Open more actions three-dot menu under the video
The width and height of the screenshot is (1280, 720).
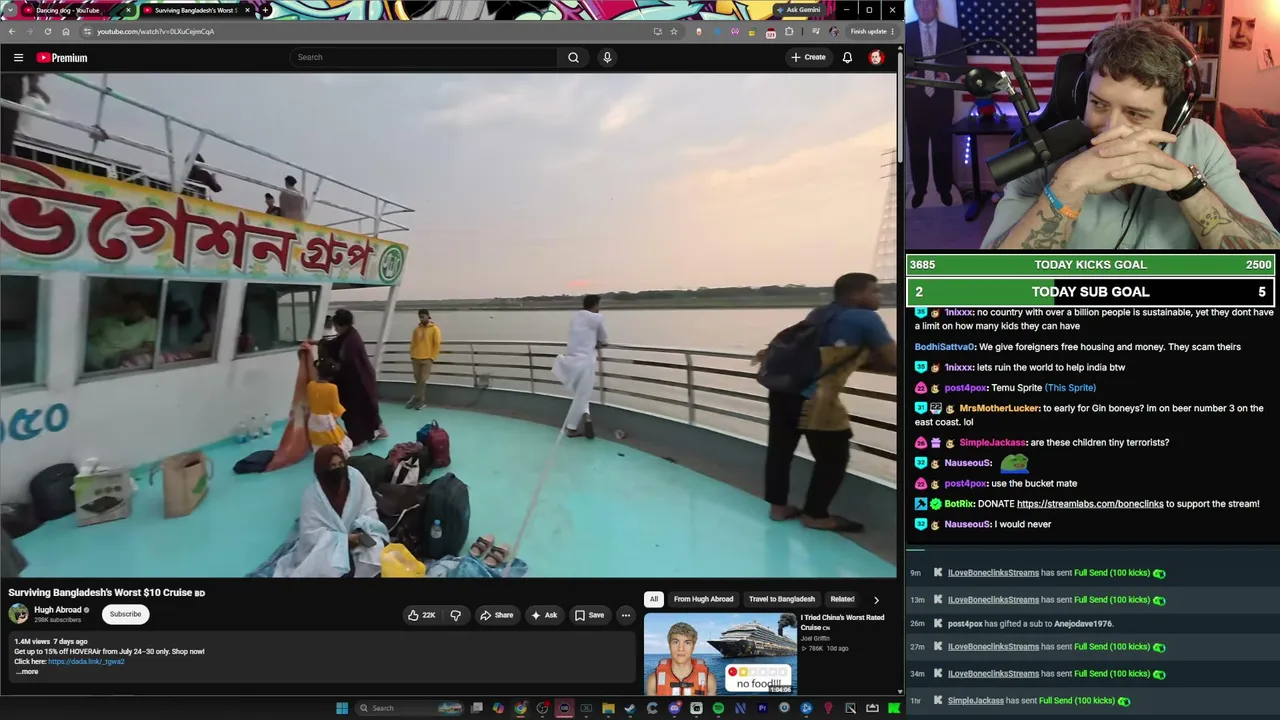626,615
